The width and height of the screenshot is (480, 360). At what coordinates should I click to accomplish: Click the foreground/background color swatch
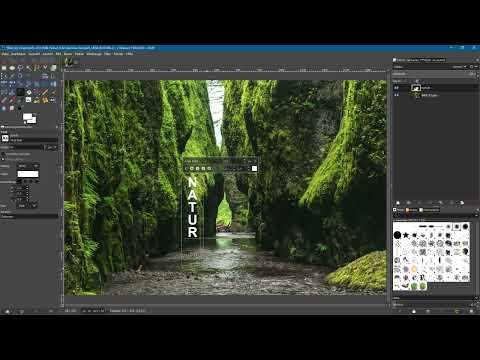point(29,118)
